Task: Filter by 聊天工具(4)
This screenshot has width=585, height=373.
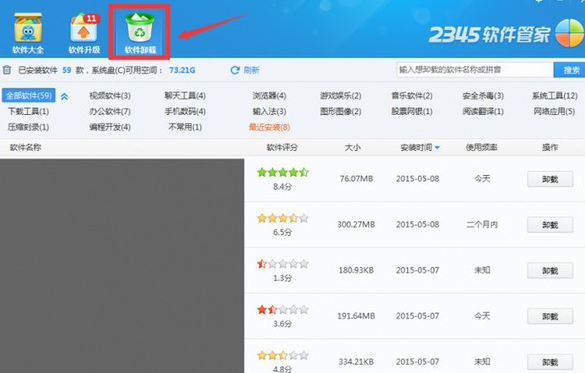Action: point(185,96)
